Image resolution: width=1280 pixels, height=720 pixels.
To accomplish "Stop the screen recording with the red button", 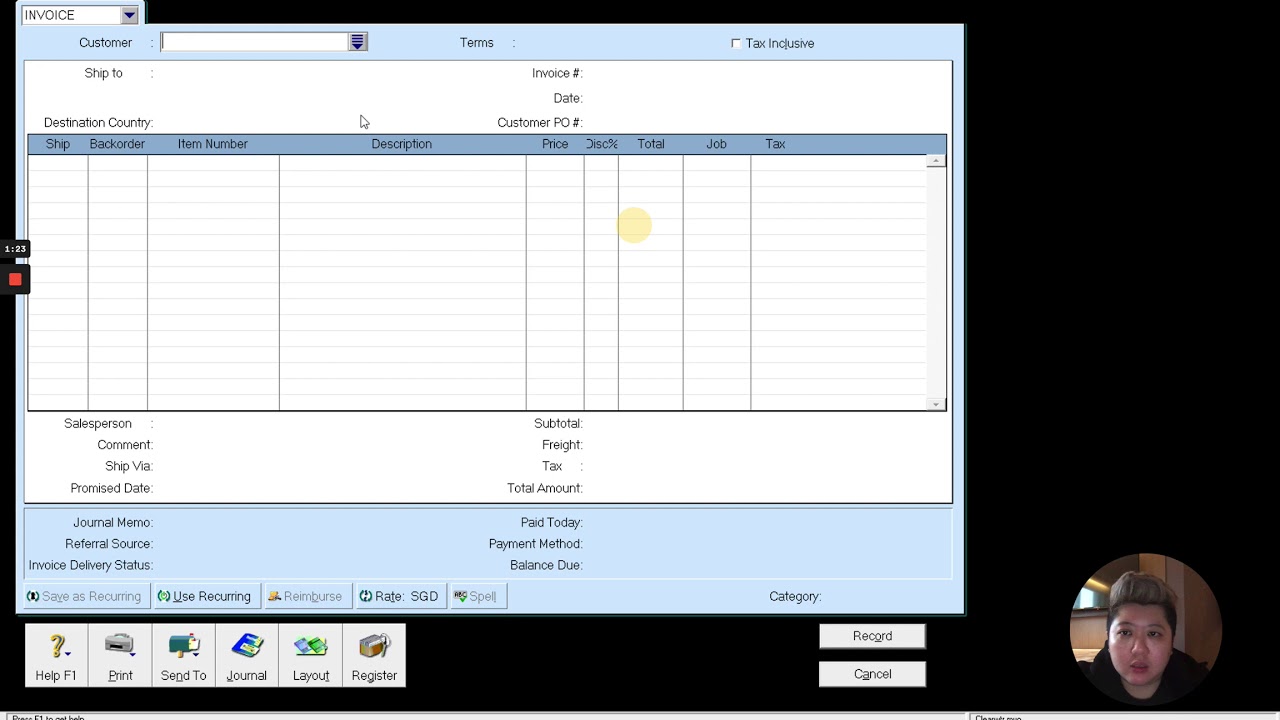I will [x=15, y=279].
